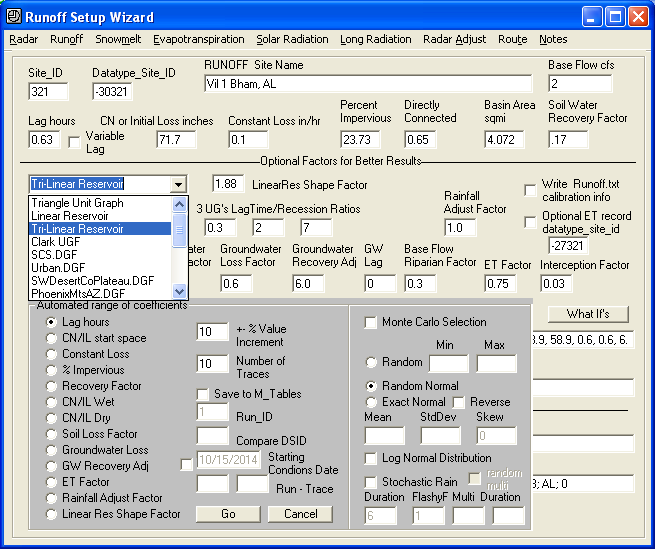Viewport: 655px width, 549px height.
Task: Select the Exact Normal radio option
Action: (372, 402)
